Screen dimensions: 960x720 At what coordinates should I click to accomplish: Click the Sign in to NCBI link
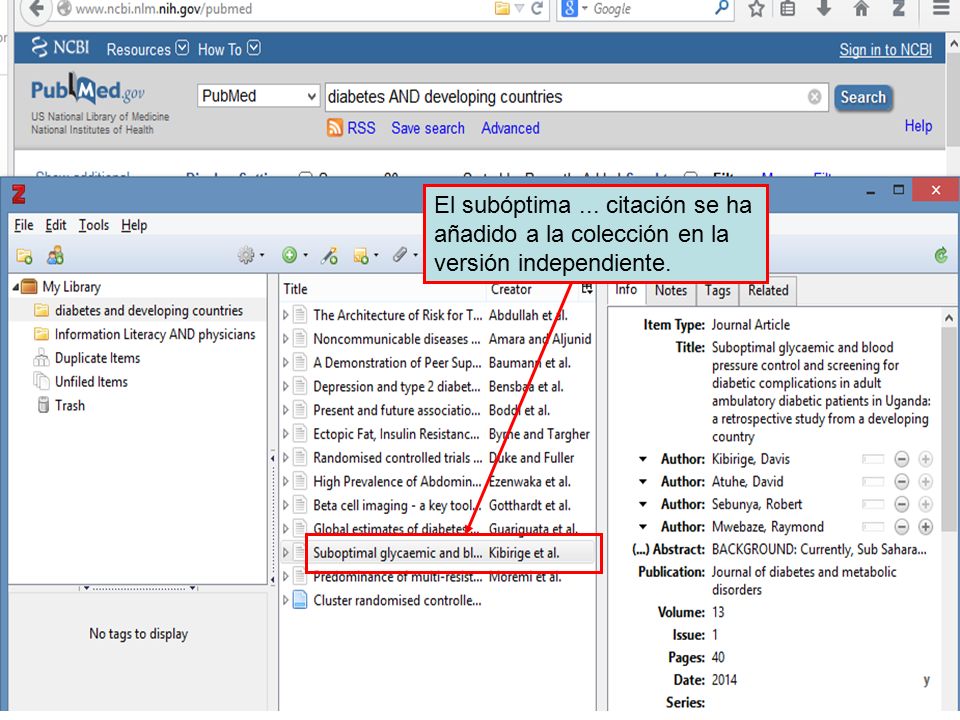coord(885,50)
